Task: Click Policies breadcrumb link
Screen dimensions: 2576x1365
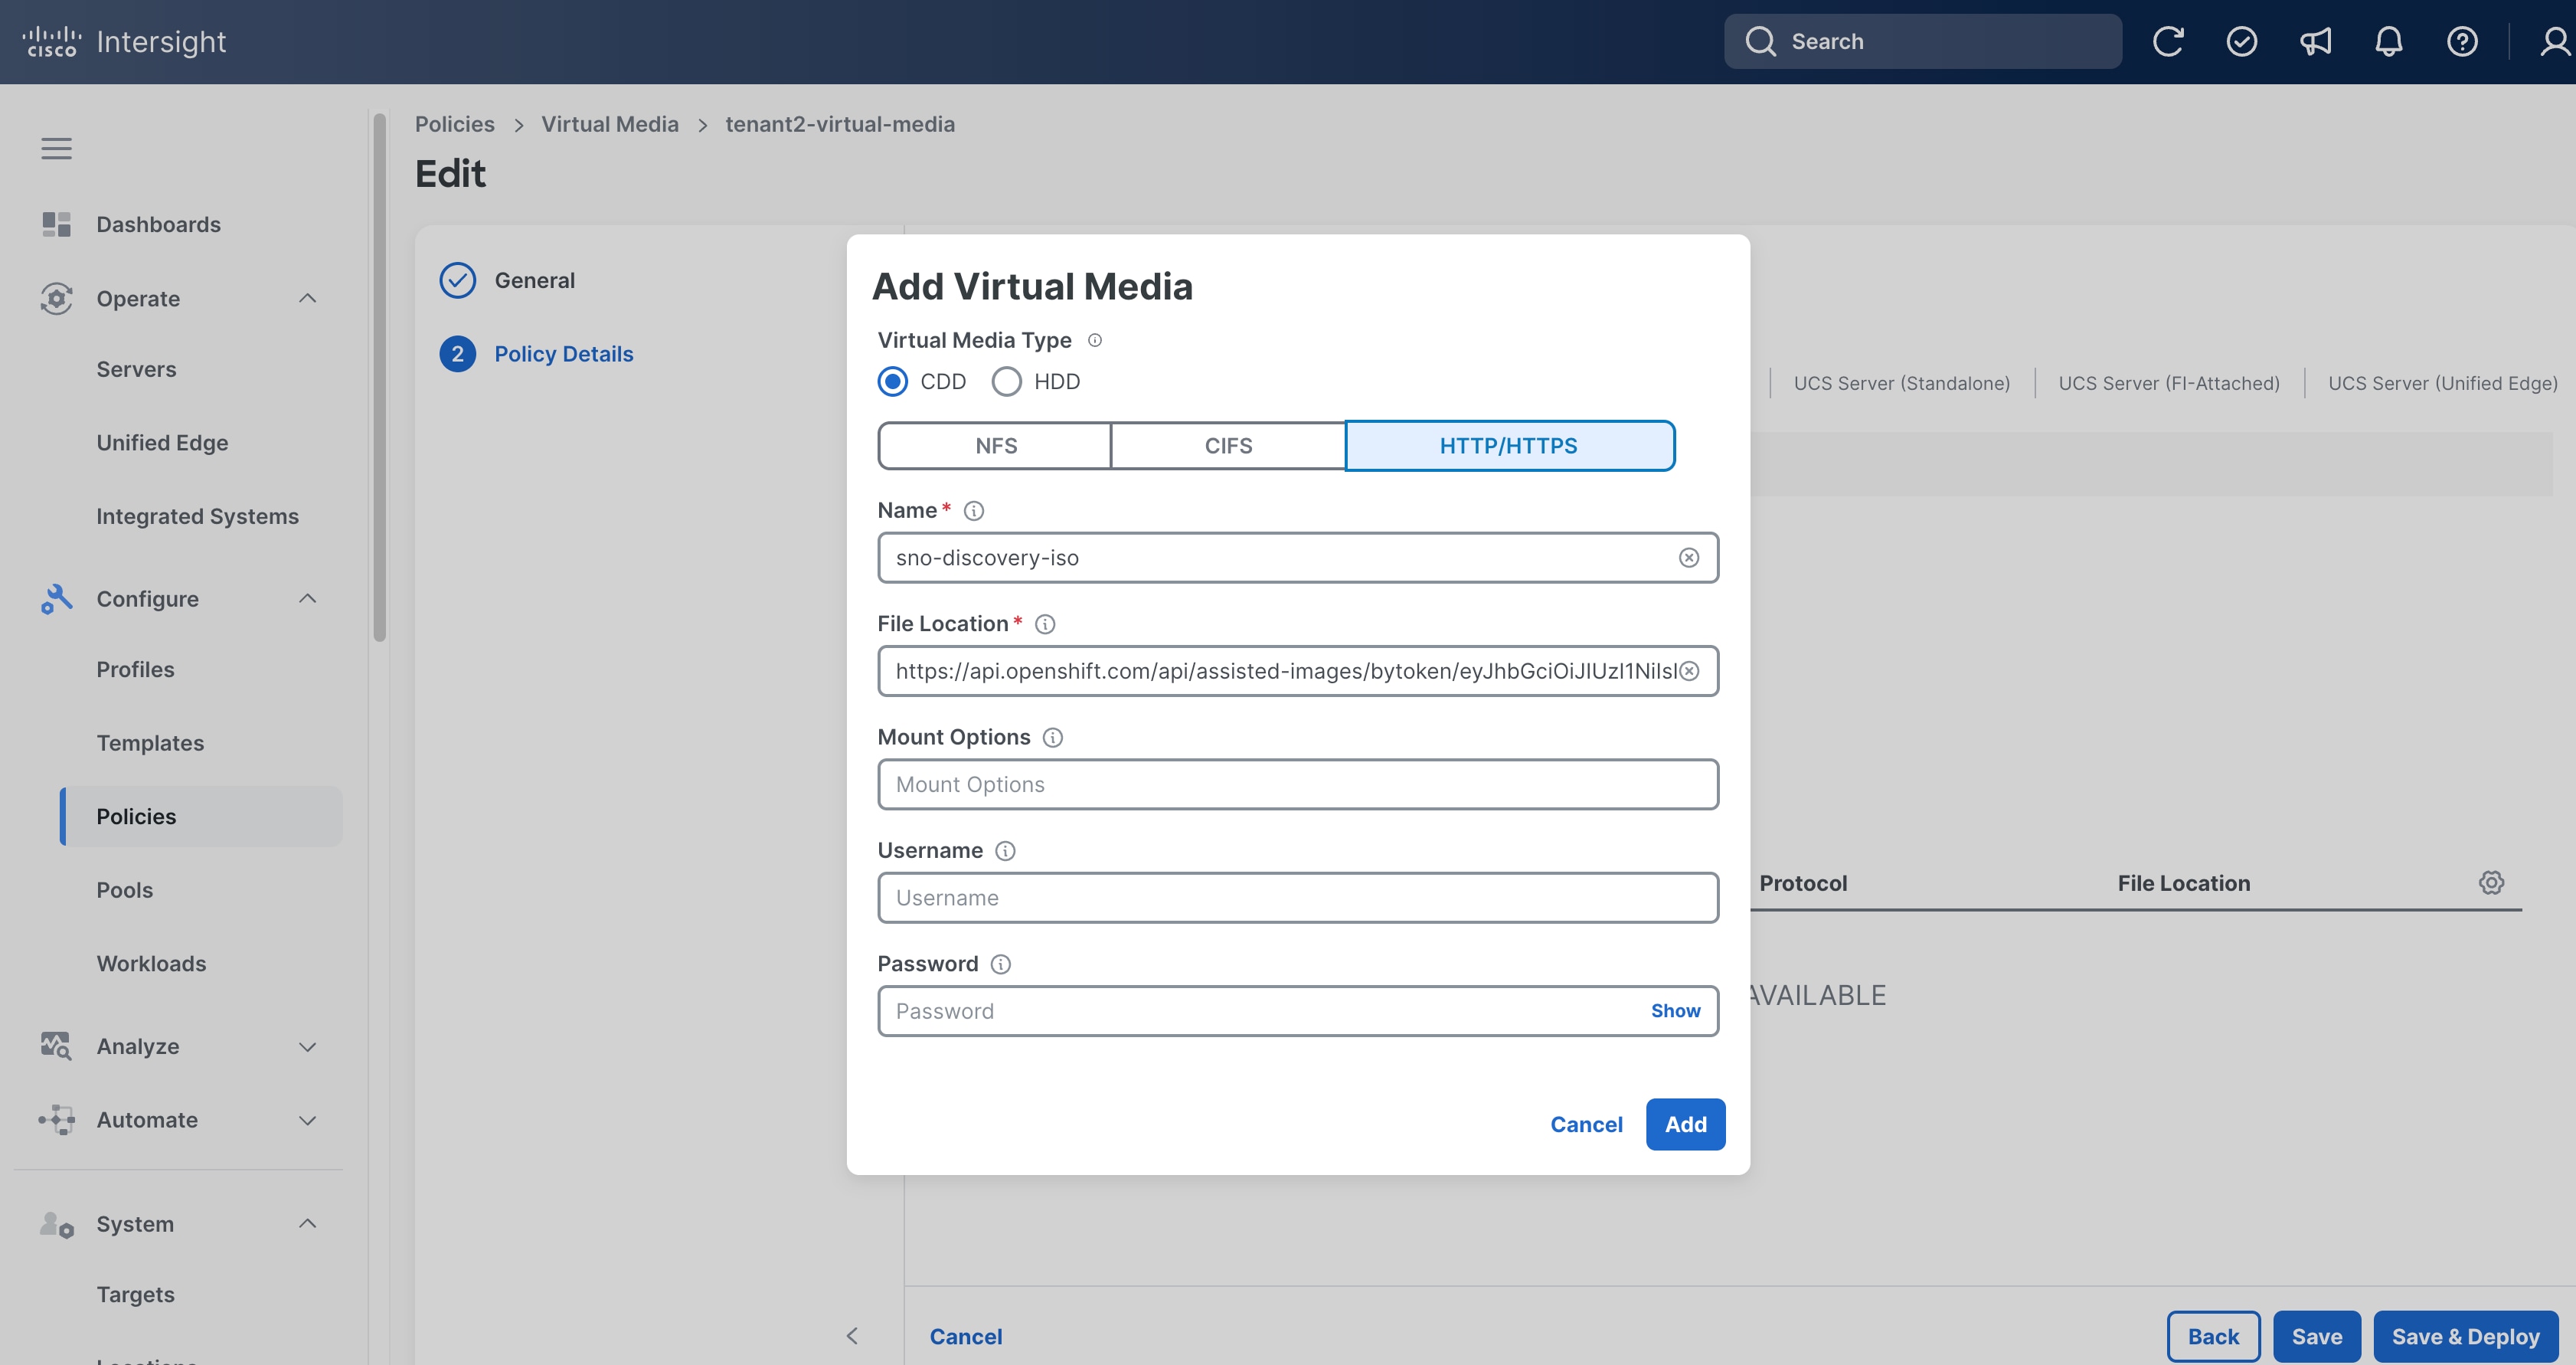Action: (x=455, y=124)
